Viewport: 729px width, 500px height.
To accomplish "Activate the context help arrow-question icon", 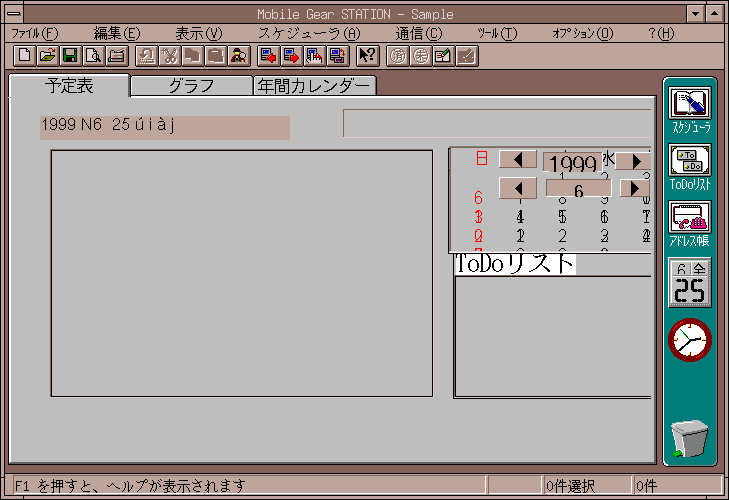I will tap(368, 56).
